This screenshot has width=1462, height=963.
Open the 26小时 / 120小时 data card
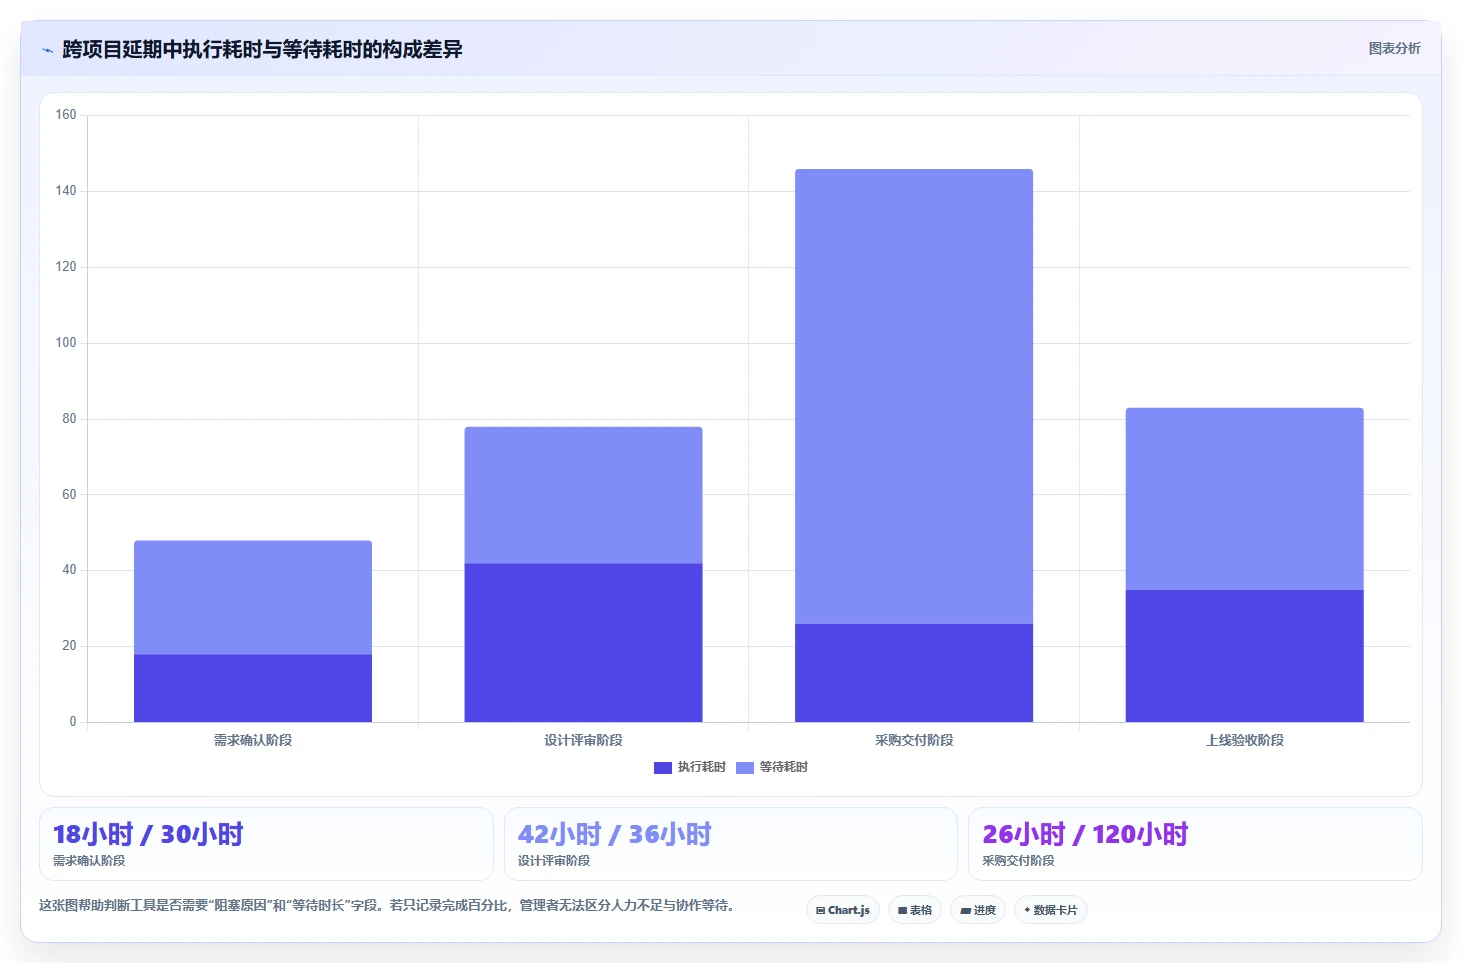[1195, 844]
